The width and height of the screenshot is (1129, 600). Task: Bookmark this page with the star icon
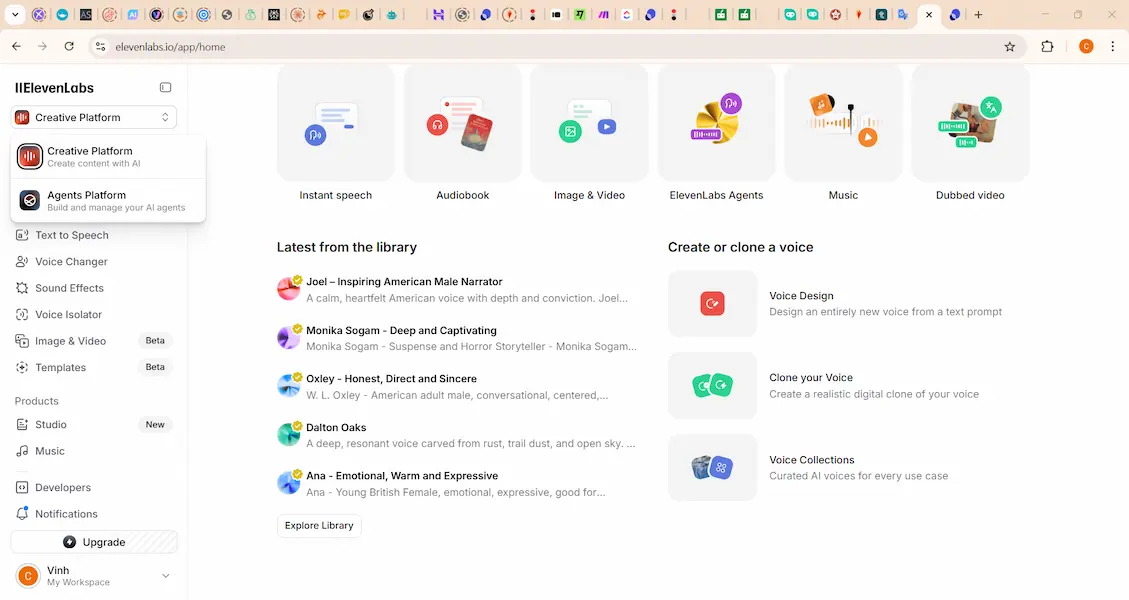click(x=1010, y=46)
